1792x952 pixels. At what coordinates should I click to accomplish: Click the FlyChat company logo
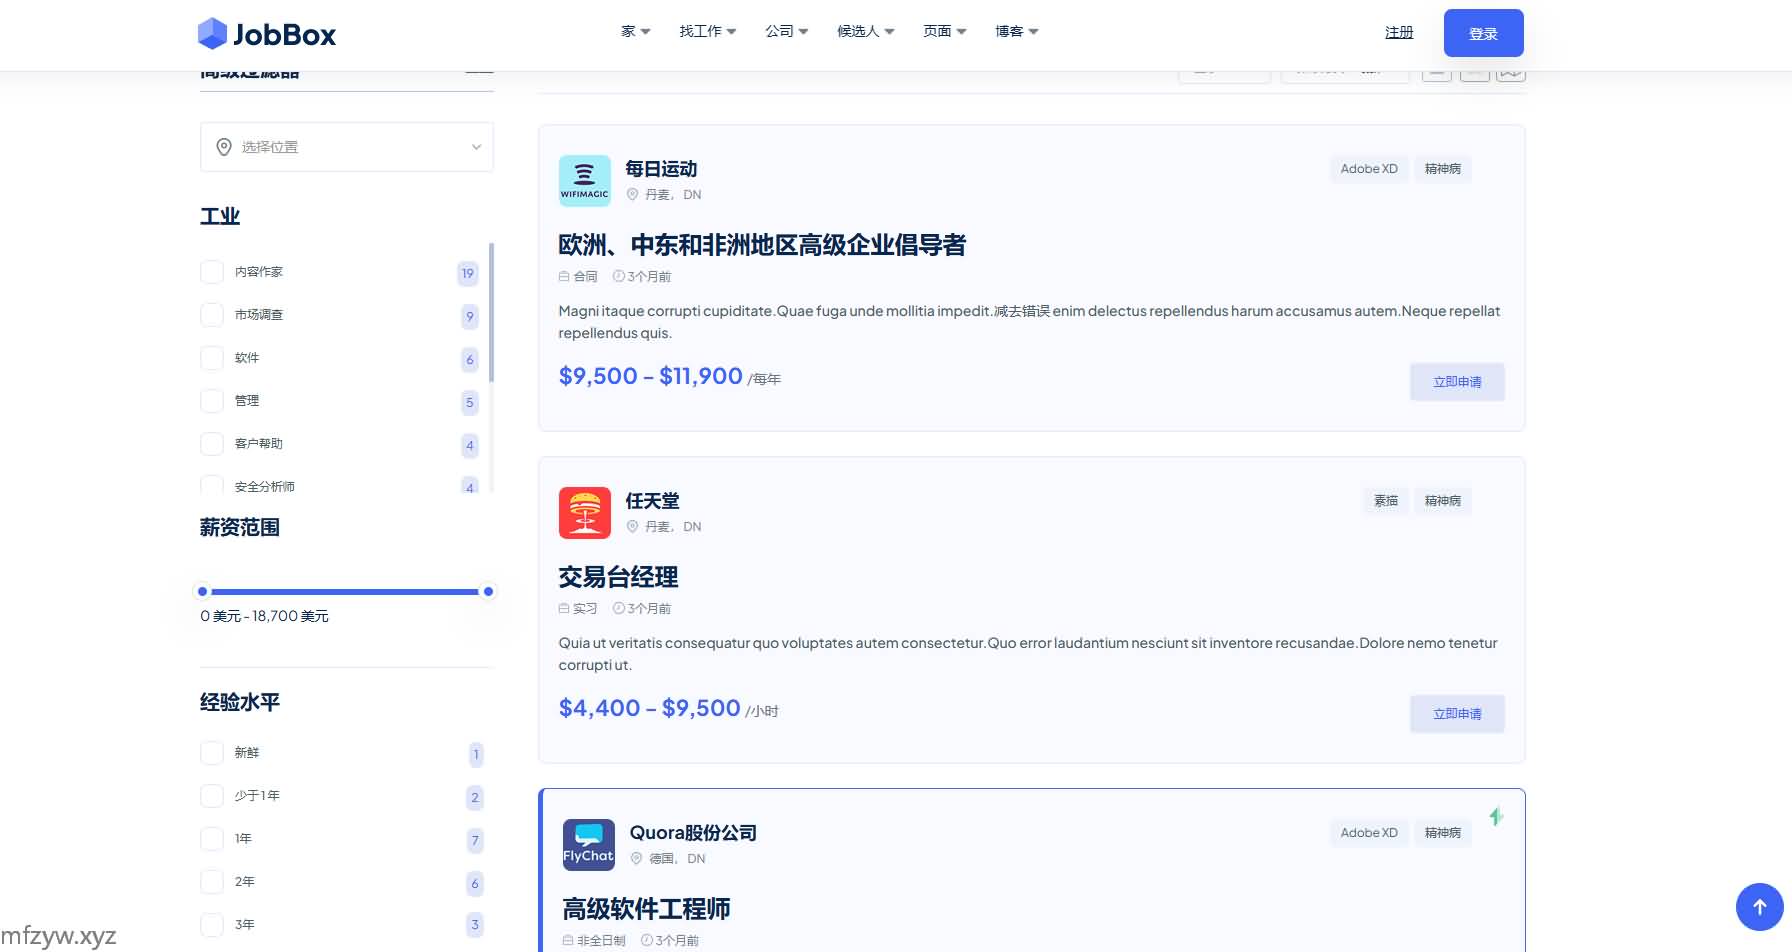coord(588,845)
